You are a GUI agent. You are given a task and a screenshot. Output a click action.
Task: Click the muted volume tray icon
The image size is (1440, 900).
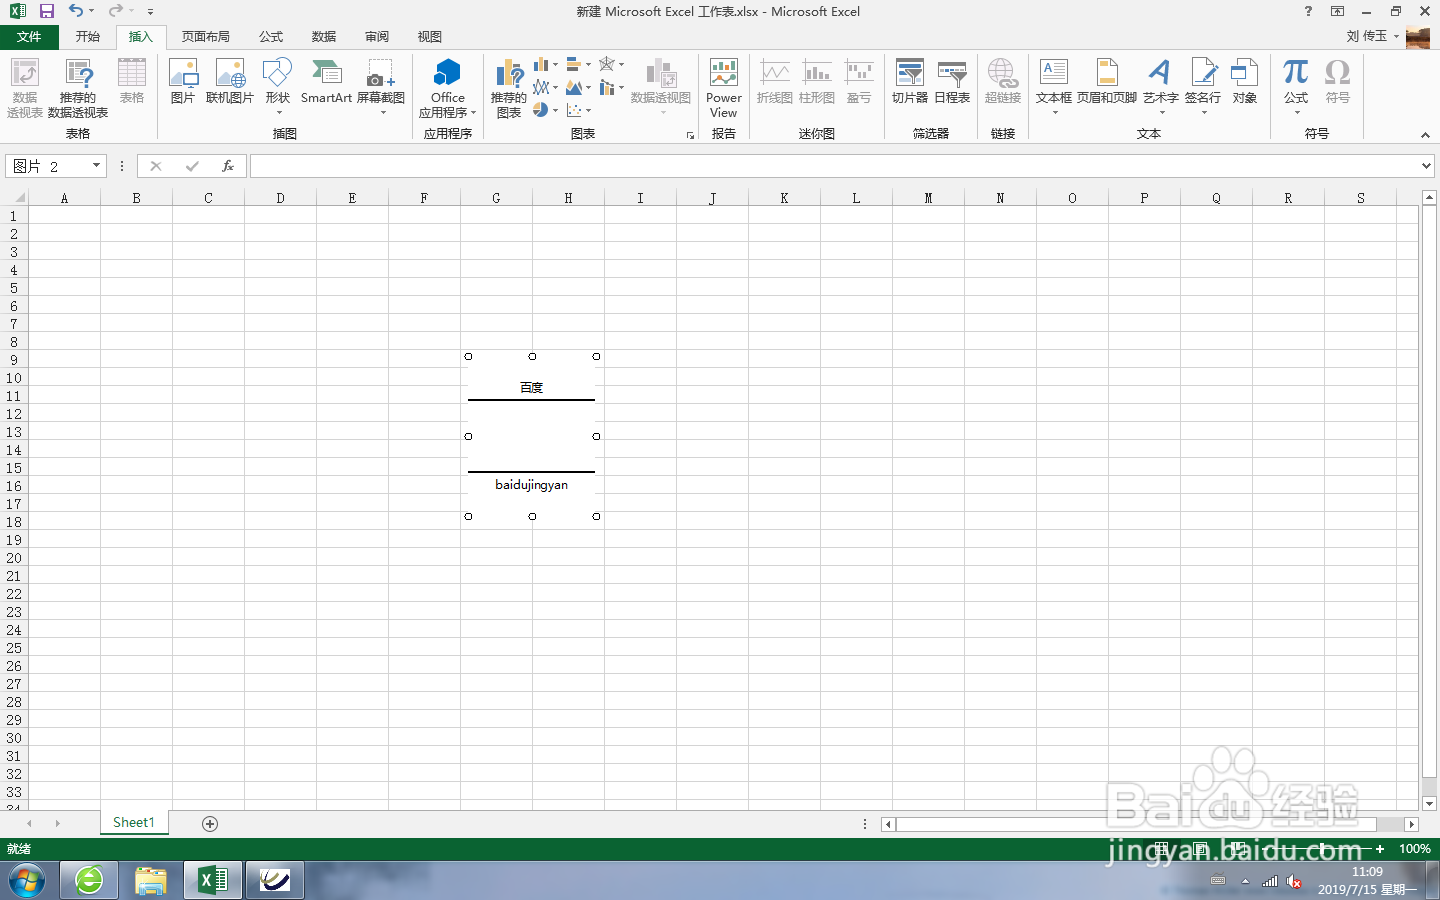pyautogui.click(x=1294, y=881)
